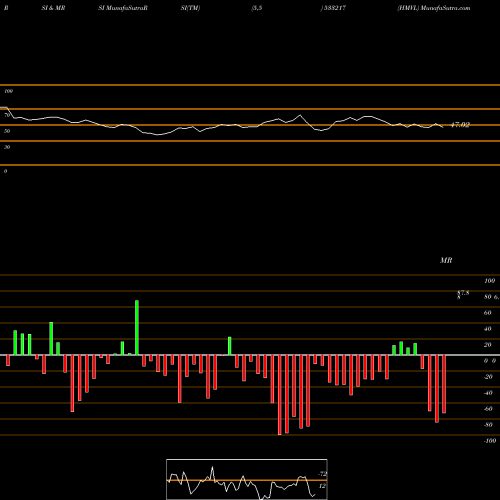Click the '72' label in mini chart
Image resolution: width=500 pixels, height=500 pixels.
322,474
